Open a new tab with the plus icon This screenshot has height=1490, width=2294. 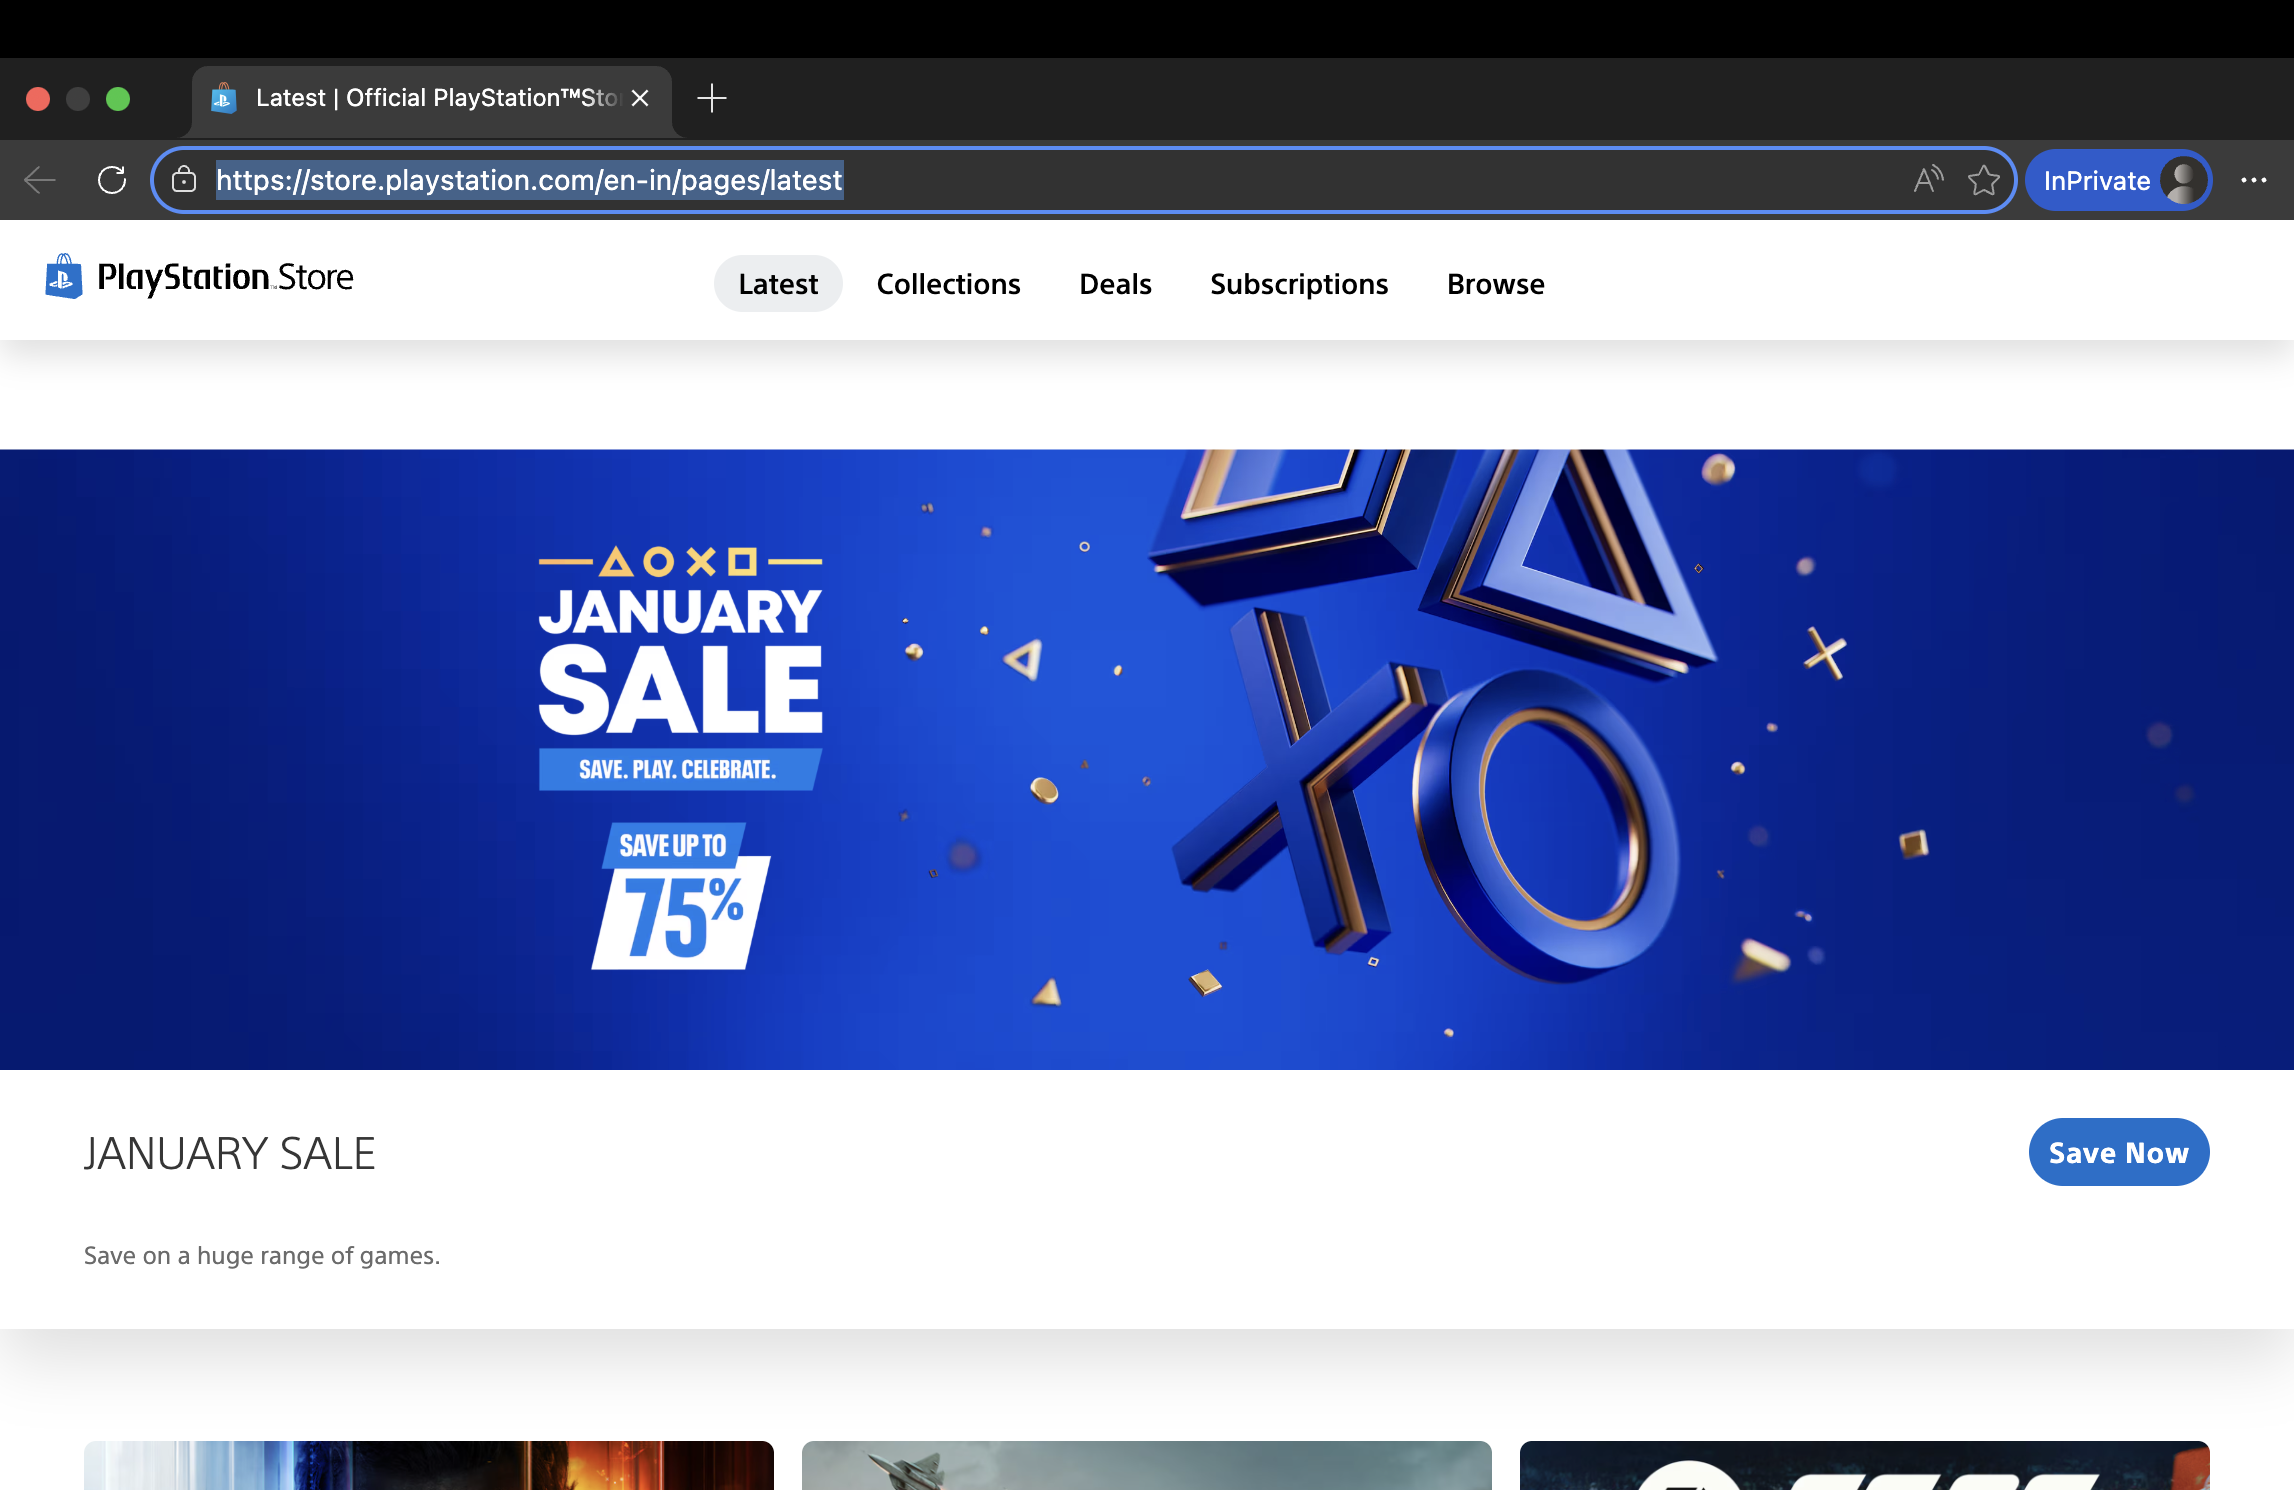711,98
